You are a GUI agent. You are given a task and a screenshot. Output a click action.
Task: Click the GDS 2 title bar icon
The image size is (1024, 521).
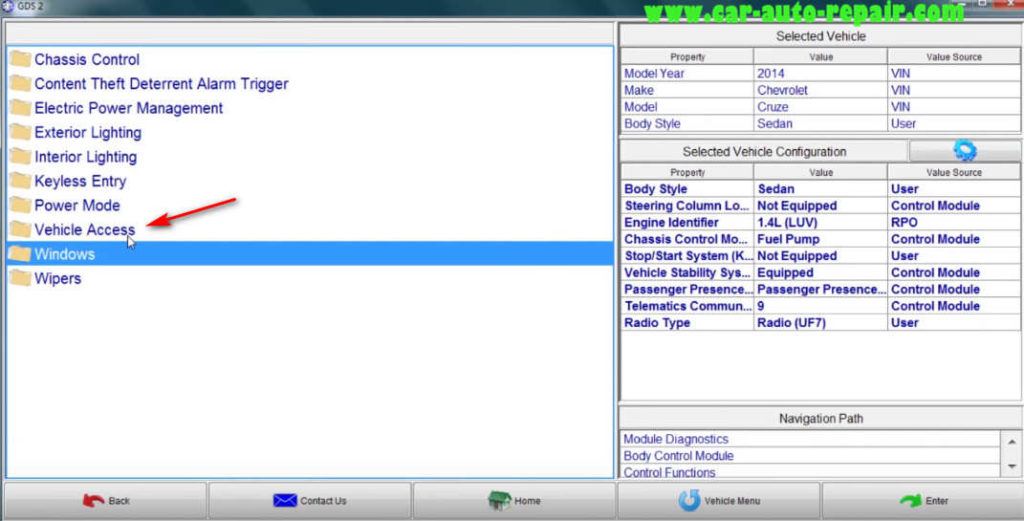click(7, 6)
